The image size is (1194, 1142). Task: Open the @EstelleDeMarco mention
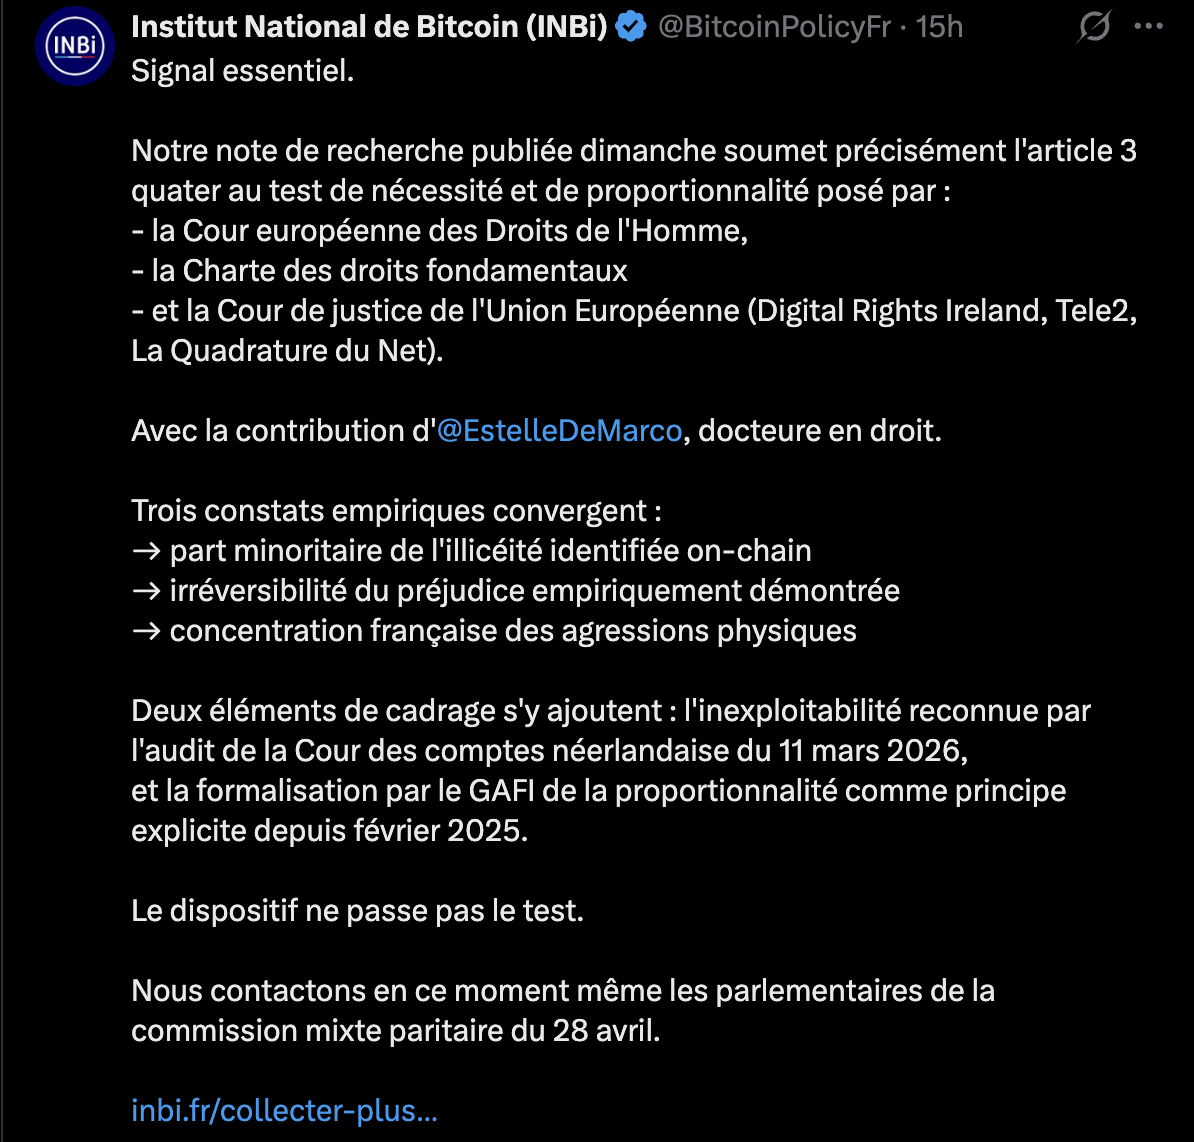pyautogui.click(x=560, y=431)
